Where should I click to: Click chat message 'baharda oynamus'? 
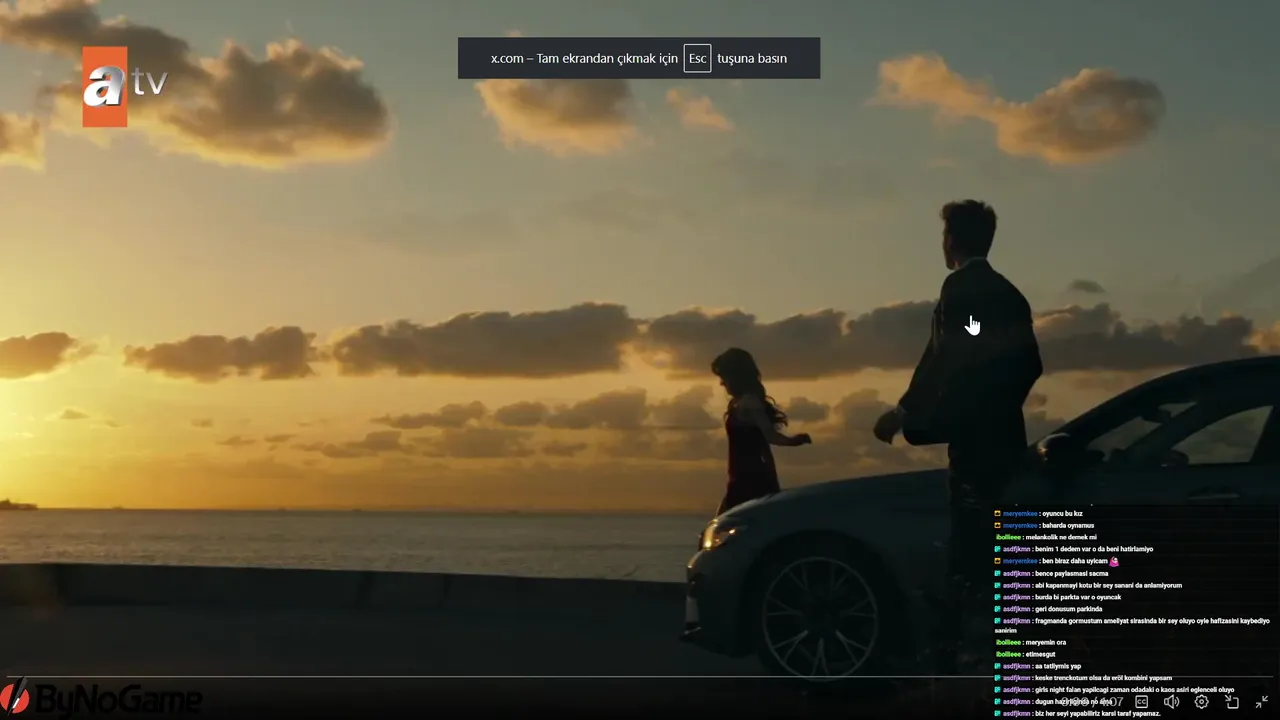pos(1068,526)
